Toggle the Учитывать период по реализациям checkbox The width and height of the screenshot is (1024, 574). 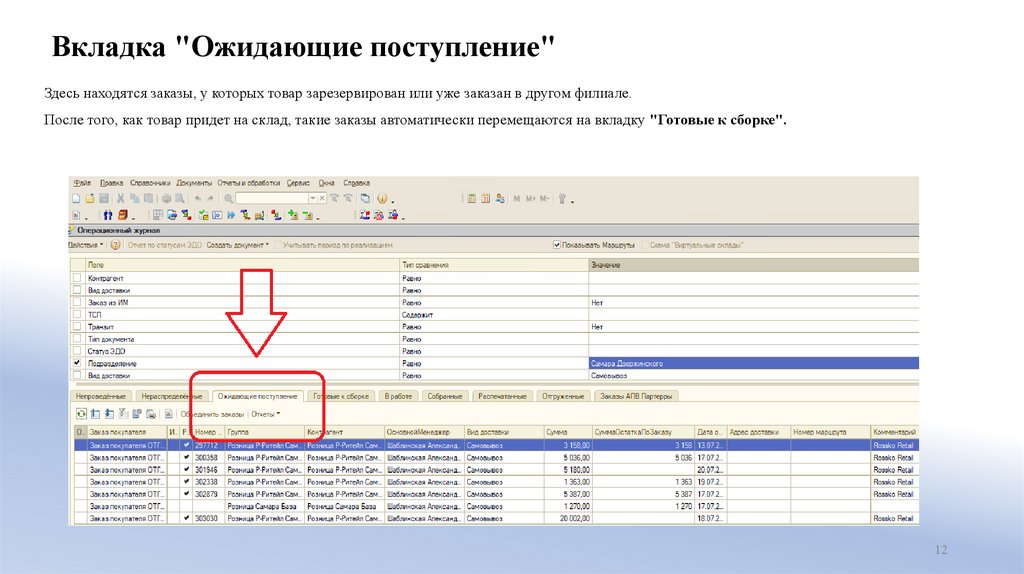pos(278,245)
